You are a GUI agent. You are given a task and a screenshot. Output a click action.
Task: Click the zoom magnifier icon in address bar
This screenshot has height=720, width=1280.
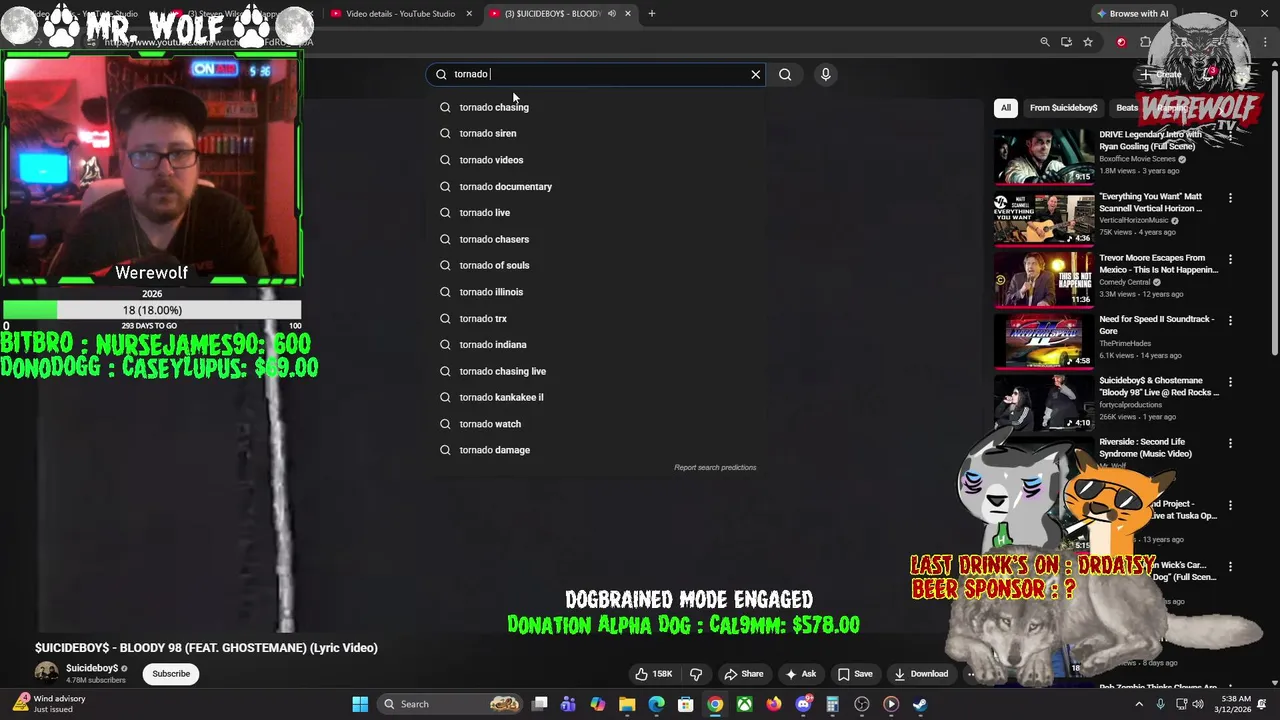click(1045, 42)
